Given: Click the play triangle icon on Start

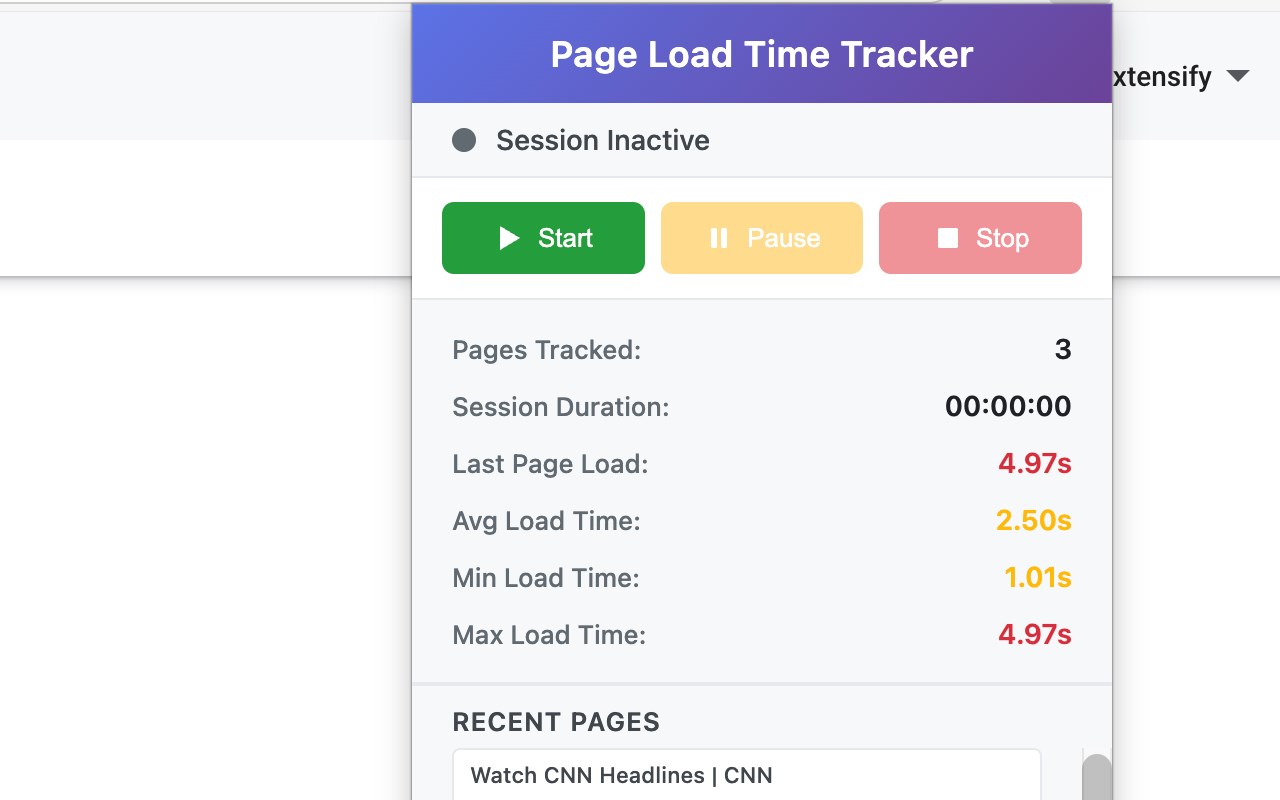Looking at the screenshot, I should tap(509, 238).
